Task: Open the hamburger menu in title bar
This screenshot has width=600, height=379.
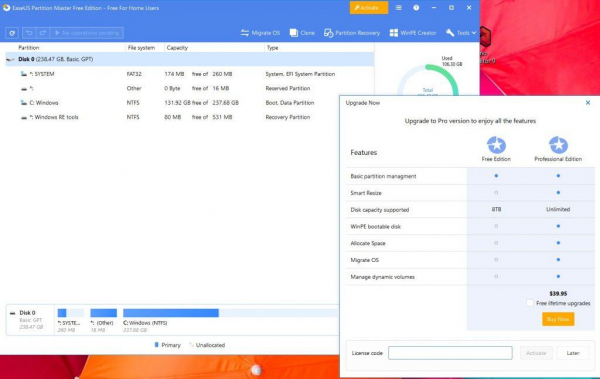Action: coord(398,8)
